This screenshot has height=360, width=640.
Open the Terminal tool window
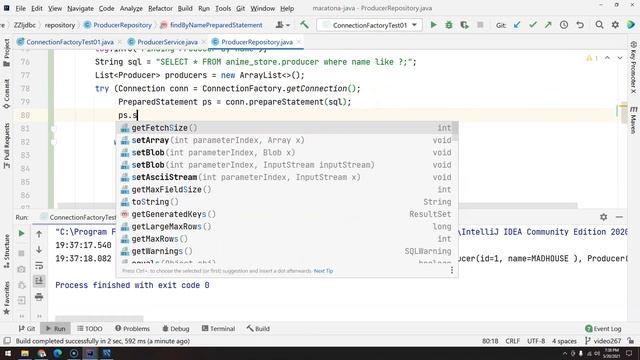click(x=218, y=329)
